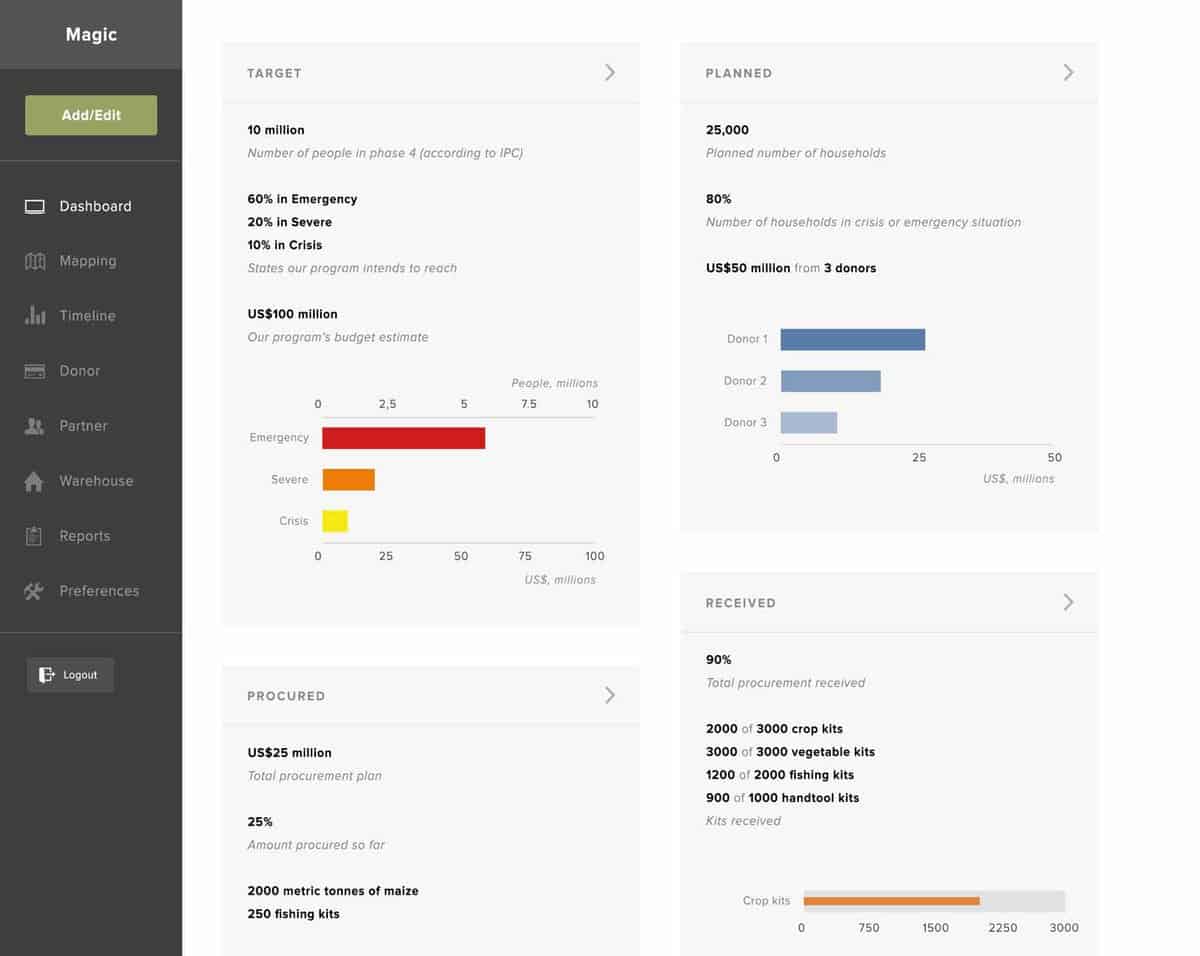Image resolution: width=1200 pixels, height=956 pixels.
Task: Click the Magic app title
Action: [x=91, y=34]
